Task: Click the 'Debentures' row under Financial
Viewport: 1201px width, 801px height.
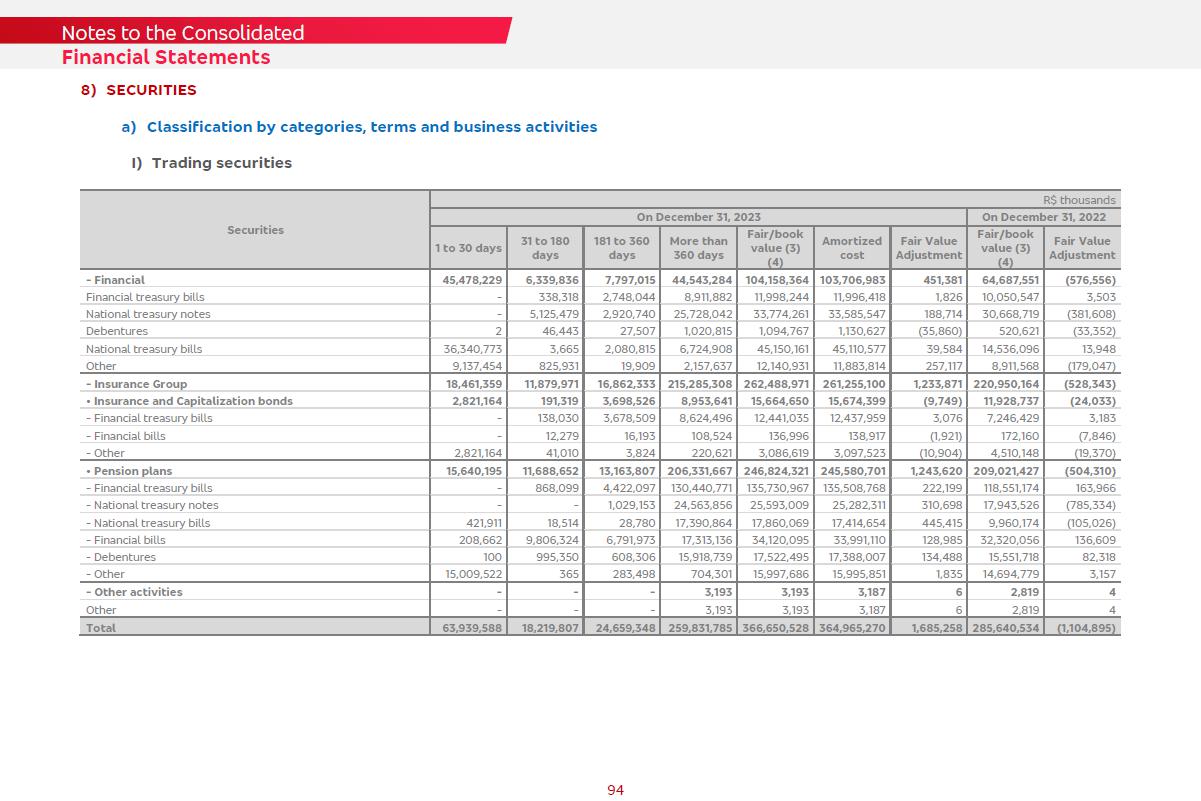Action: point(117,331)
